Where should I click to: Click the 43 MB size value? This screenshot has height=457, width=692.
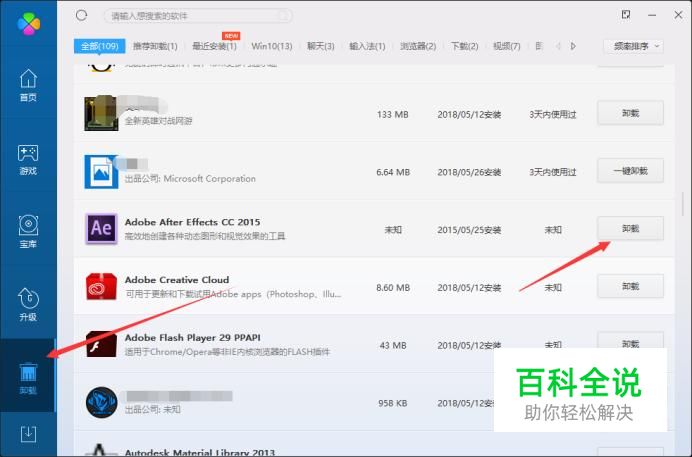[x=393, y=345]
